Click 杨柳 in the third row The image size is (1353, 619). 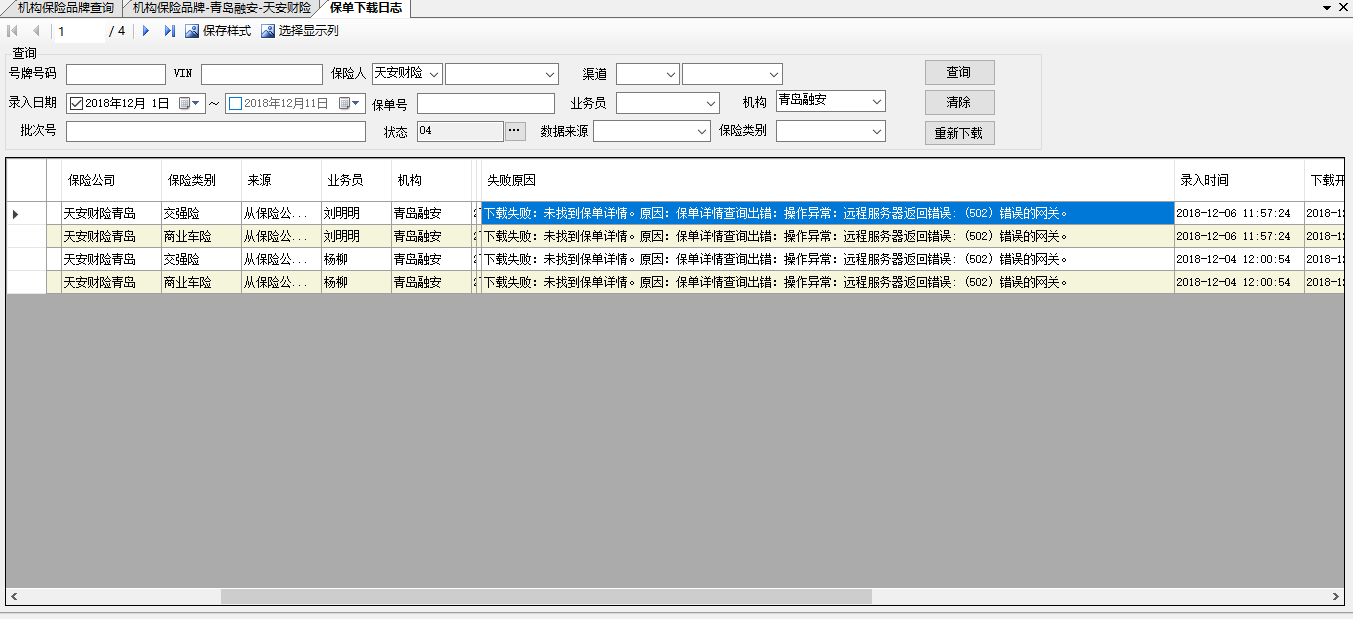coord(356,260)
